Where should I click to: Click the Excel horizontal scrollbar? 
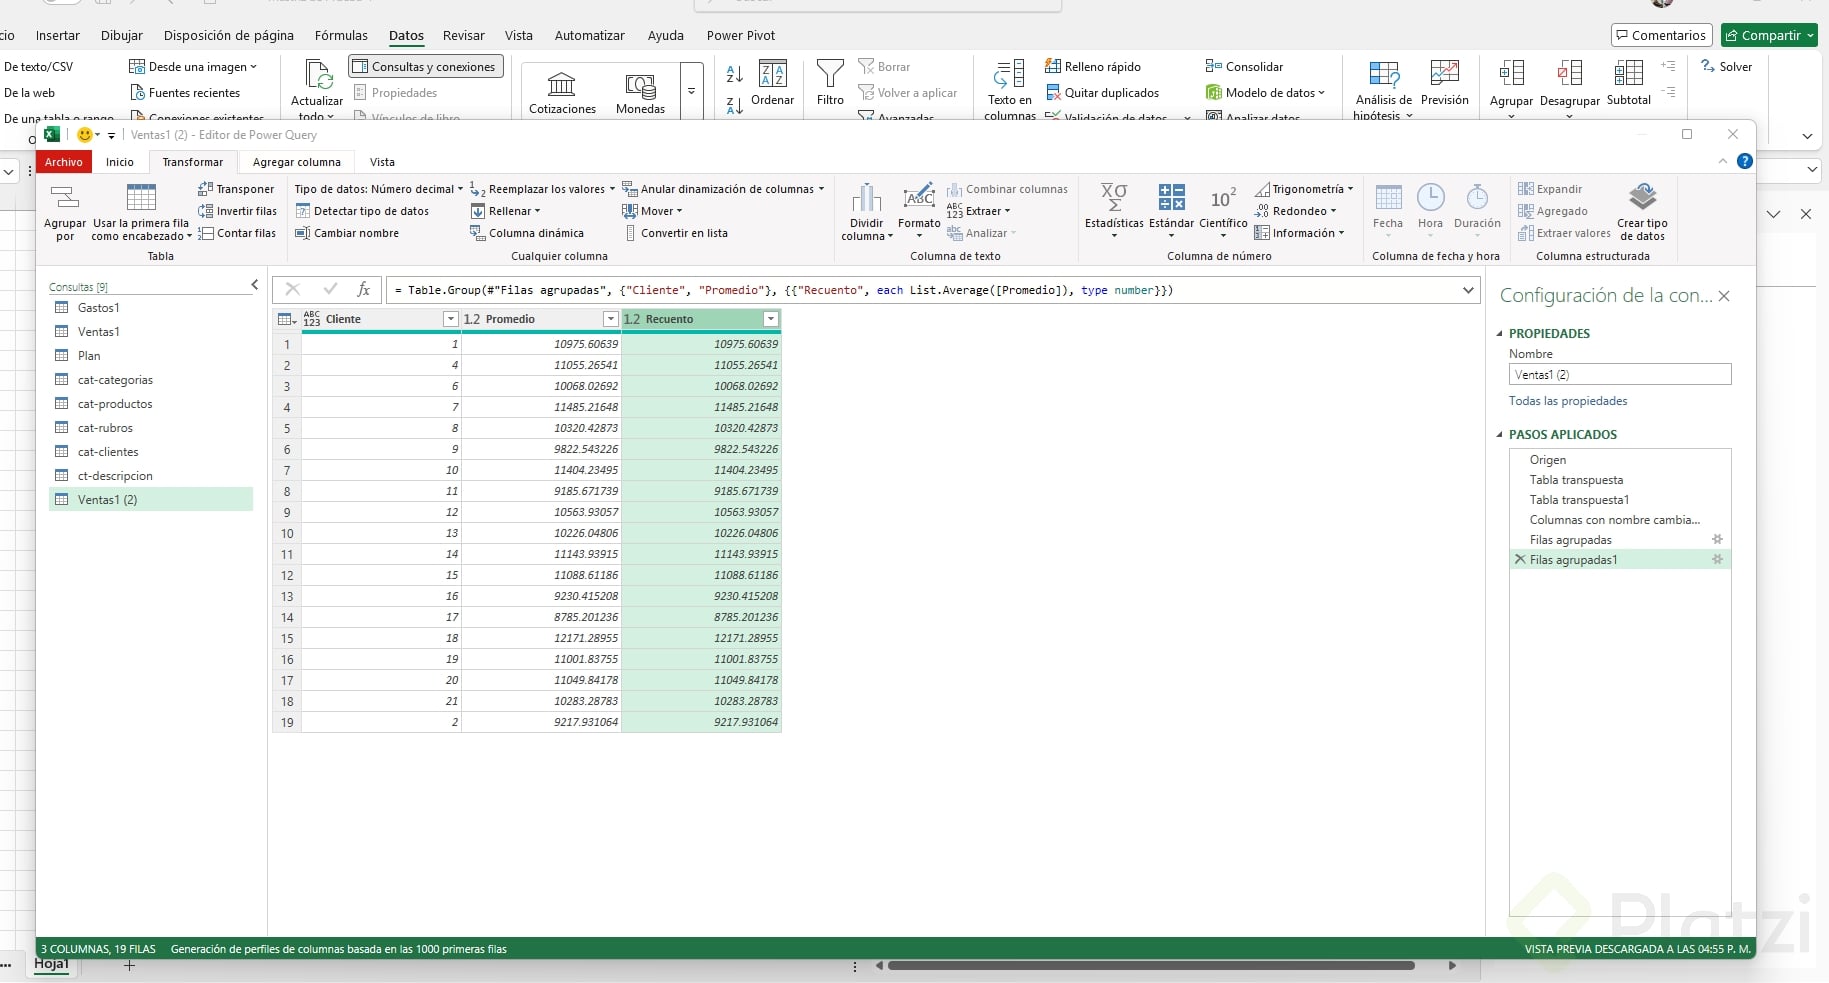pos(1151,966)
